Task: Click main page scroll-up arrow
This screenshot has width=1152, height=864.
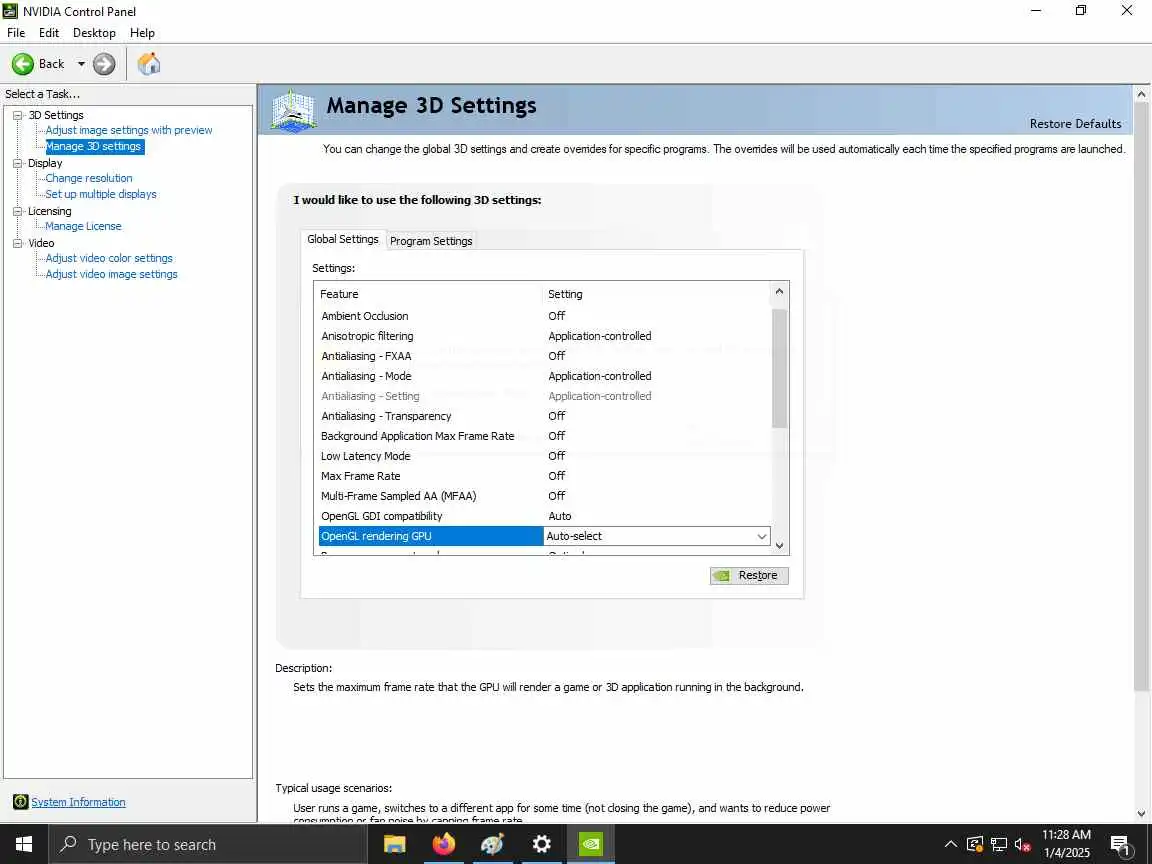Action: point(1142,95)
